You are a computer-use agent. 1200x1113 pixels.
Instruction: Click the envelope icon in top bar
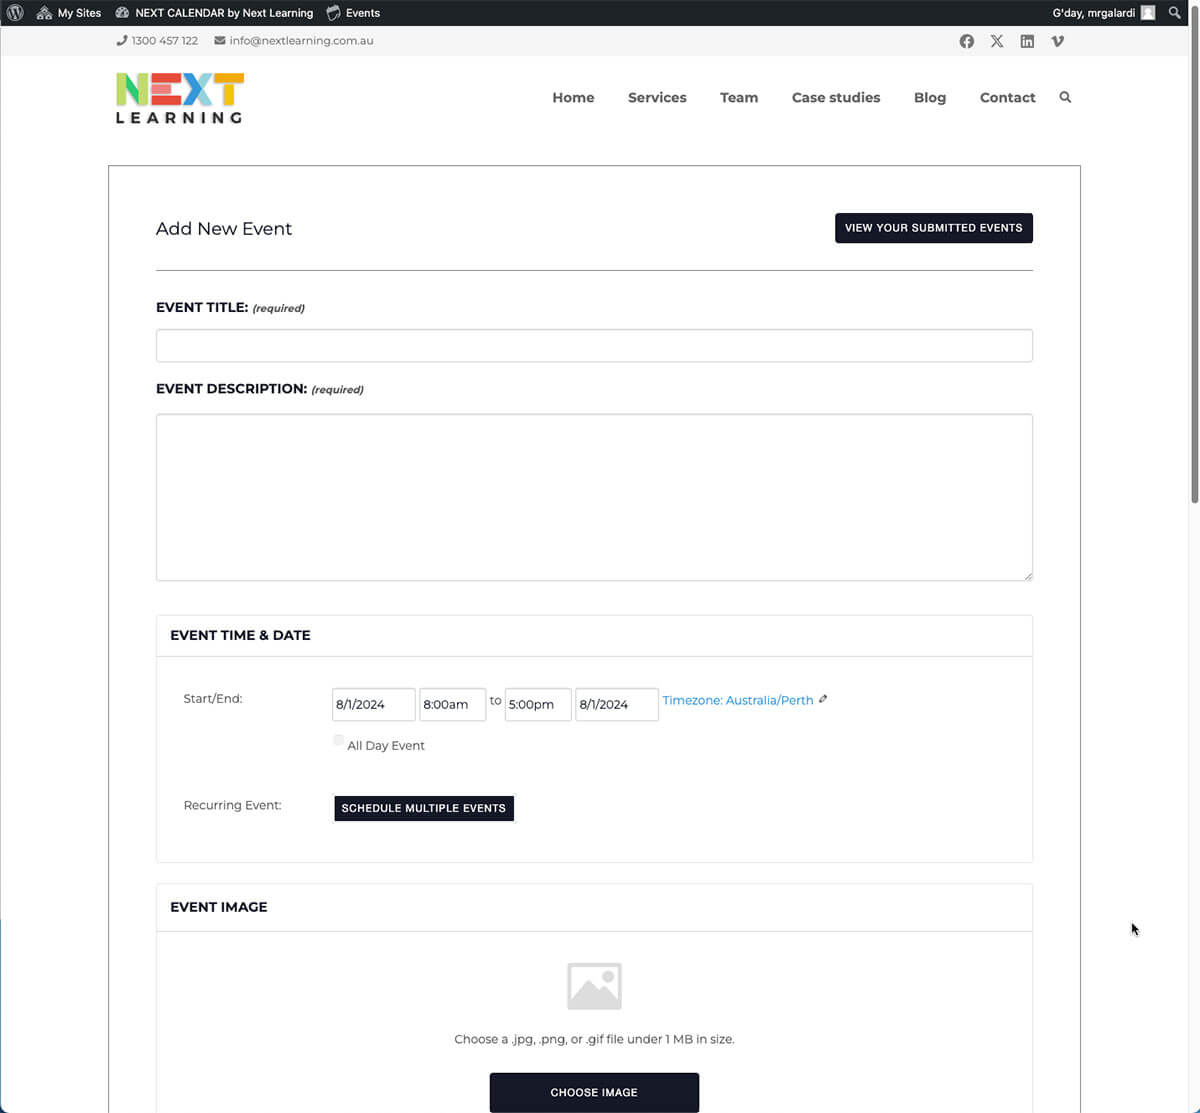220,41
